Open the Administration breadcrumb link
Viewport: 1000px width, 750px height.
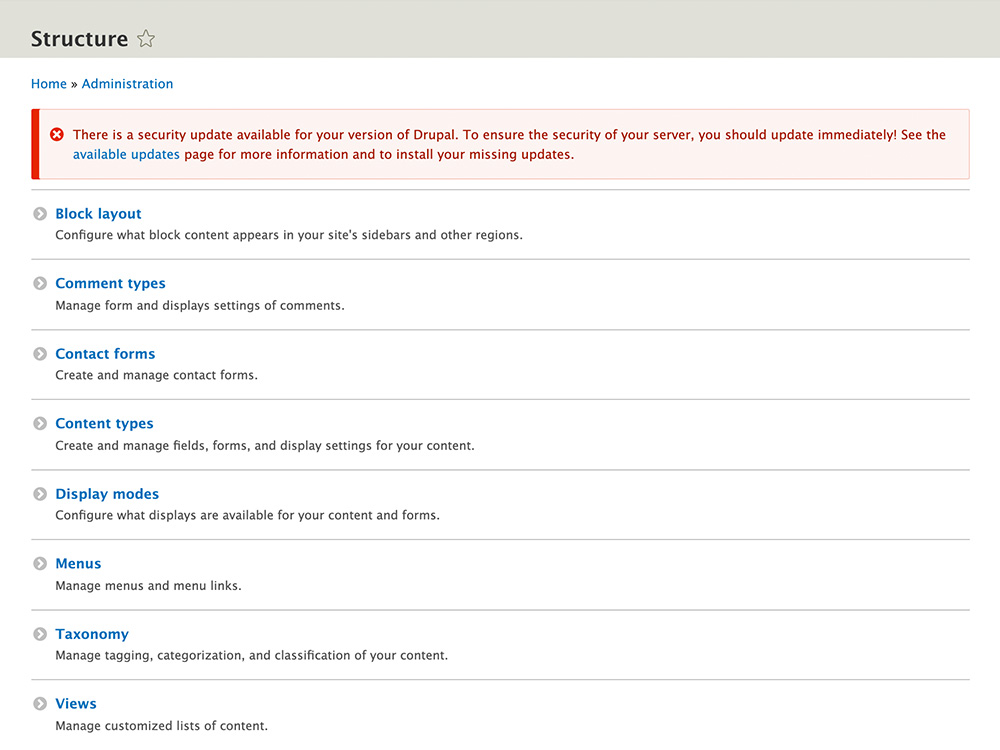127,84
